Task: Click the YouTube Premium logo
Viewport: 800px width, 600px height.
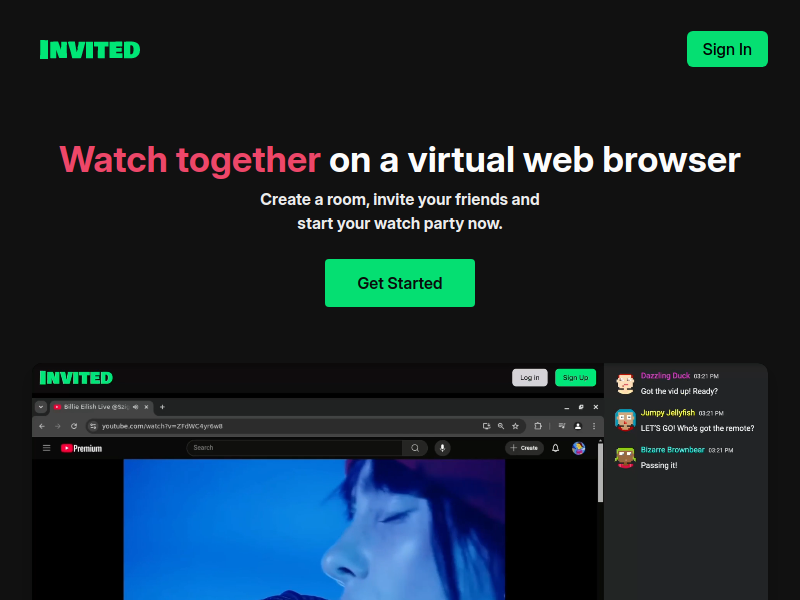Action: tap(81, 448)
